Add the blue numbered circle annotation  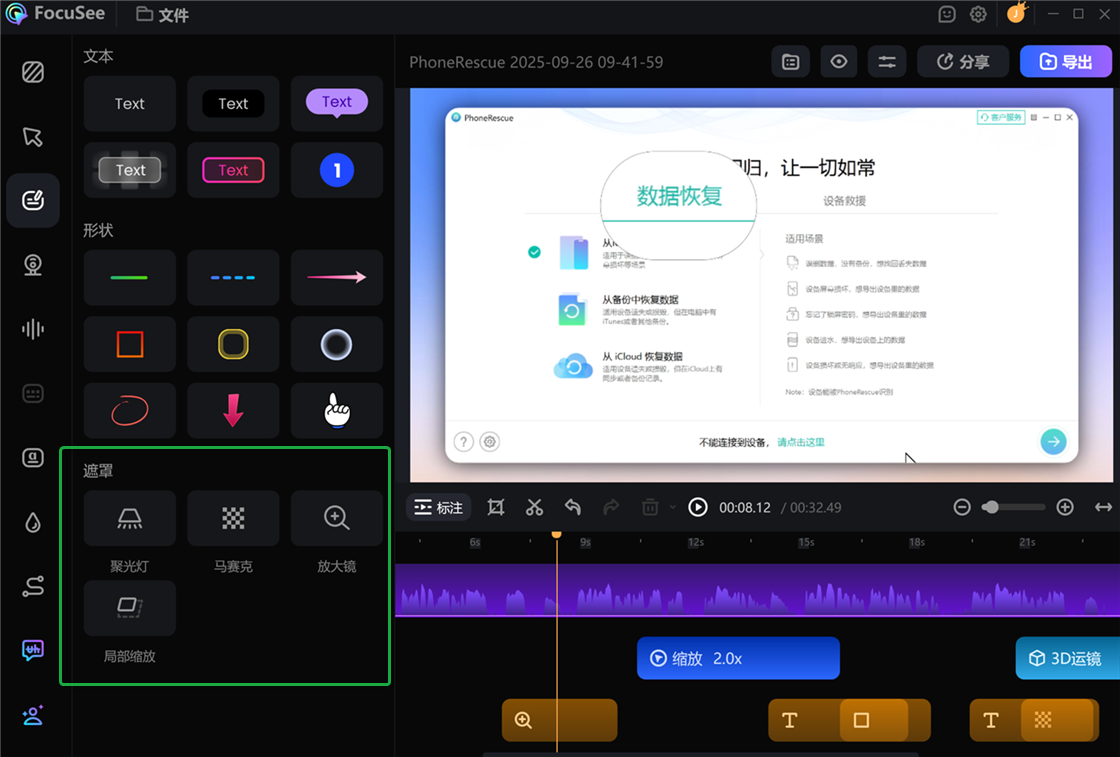click(x=336, y=170)
